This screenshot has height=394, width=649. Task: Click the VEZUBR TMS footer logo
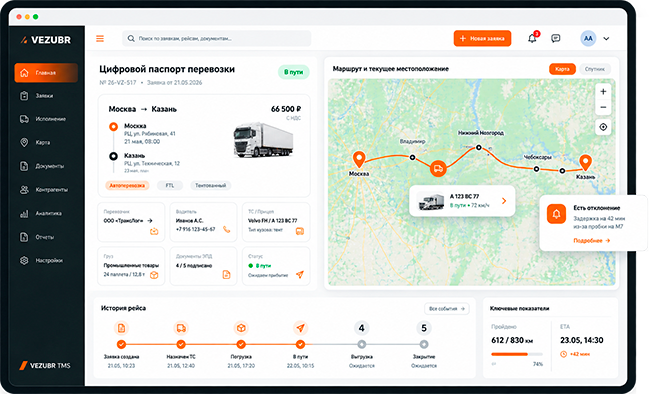pos(45,365)
